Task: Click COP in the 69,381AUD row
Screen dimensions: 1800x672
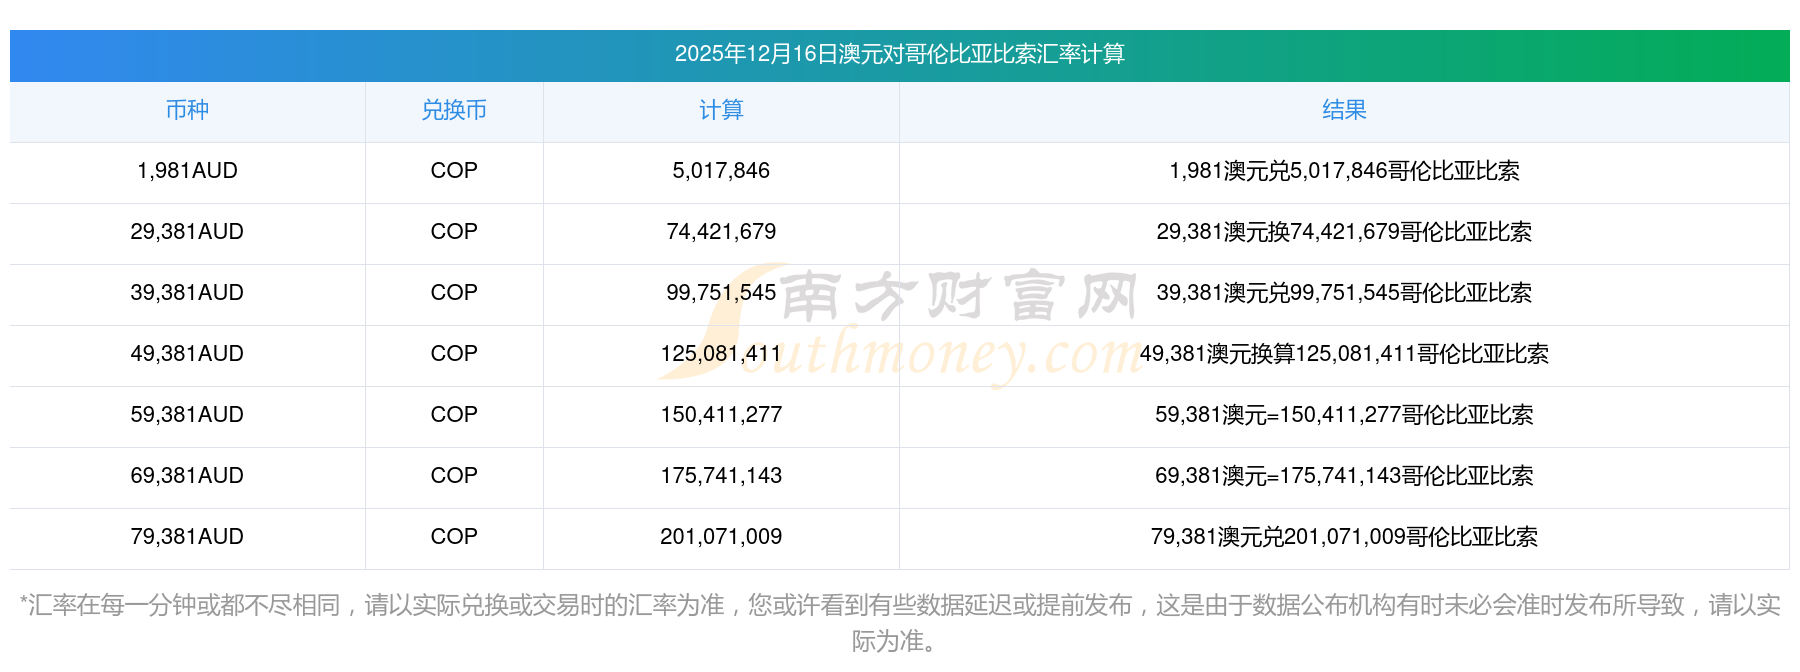Action: [454, 476]
